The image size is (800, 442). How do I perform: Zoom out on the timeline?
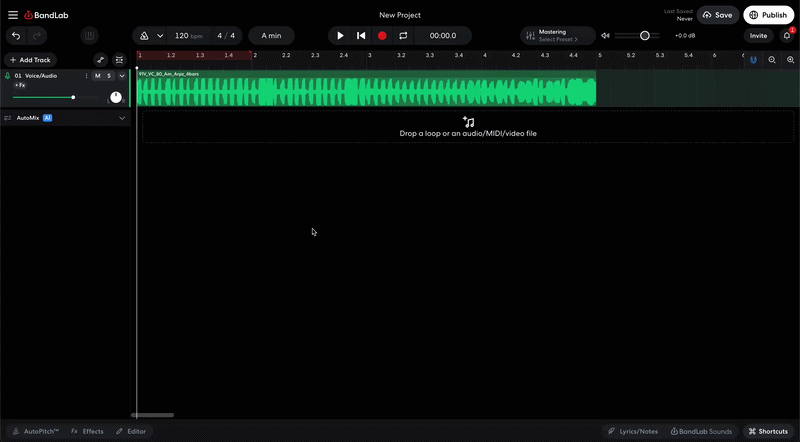pos(772,60)
